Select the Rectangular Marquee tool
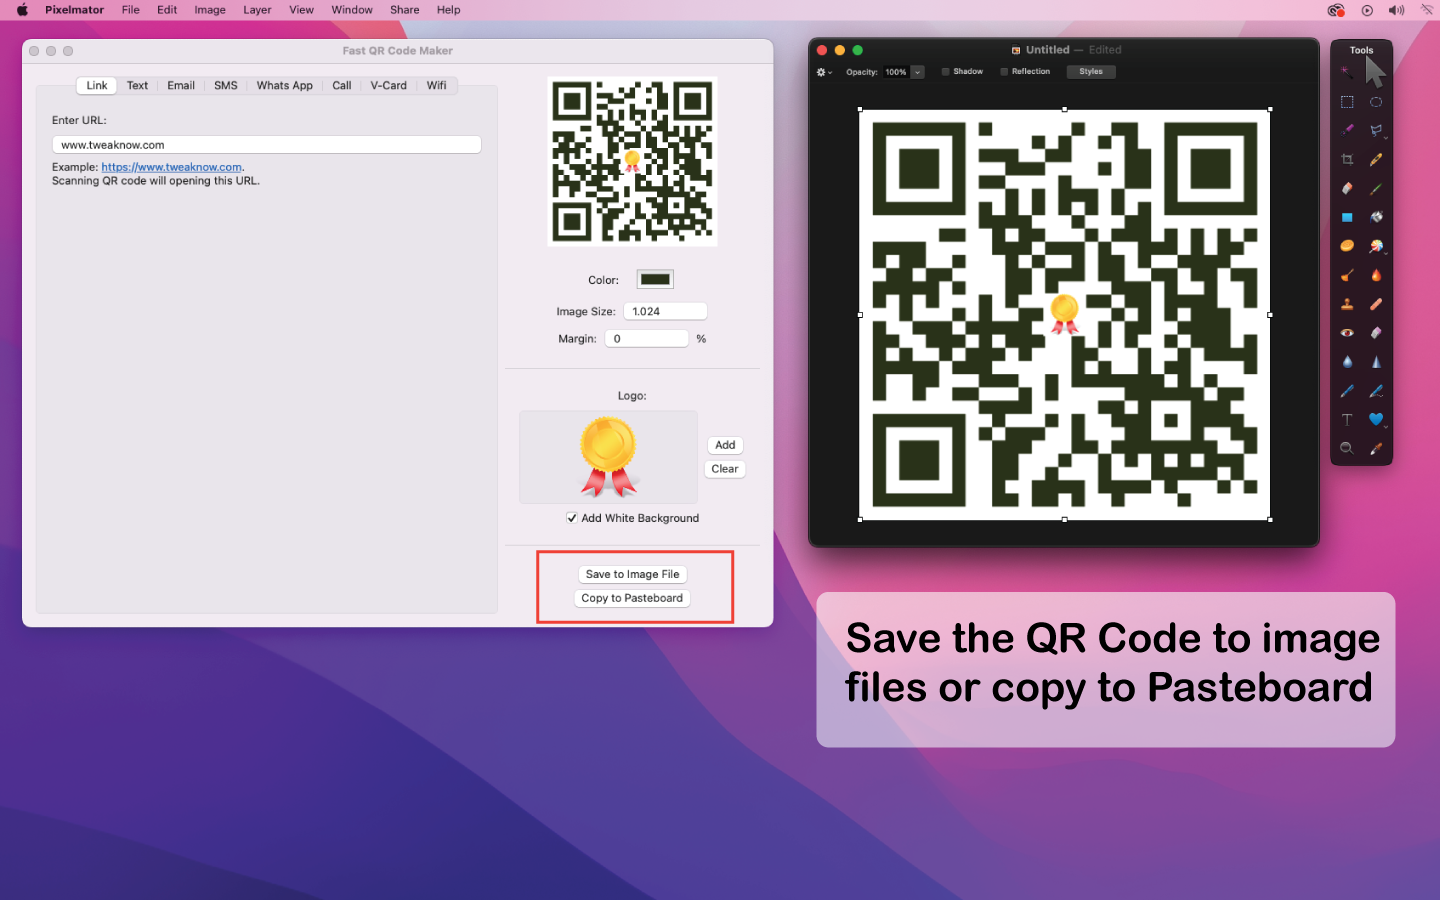Viewport: 1440px width, 900px height. [x=1347, y=102]
